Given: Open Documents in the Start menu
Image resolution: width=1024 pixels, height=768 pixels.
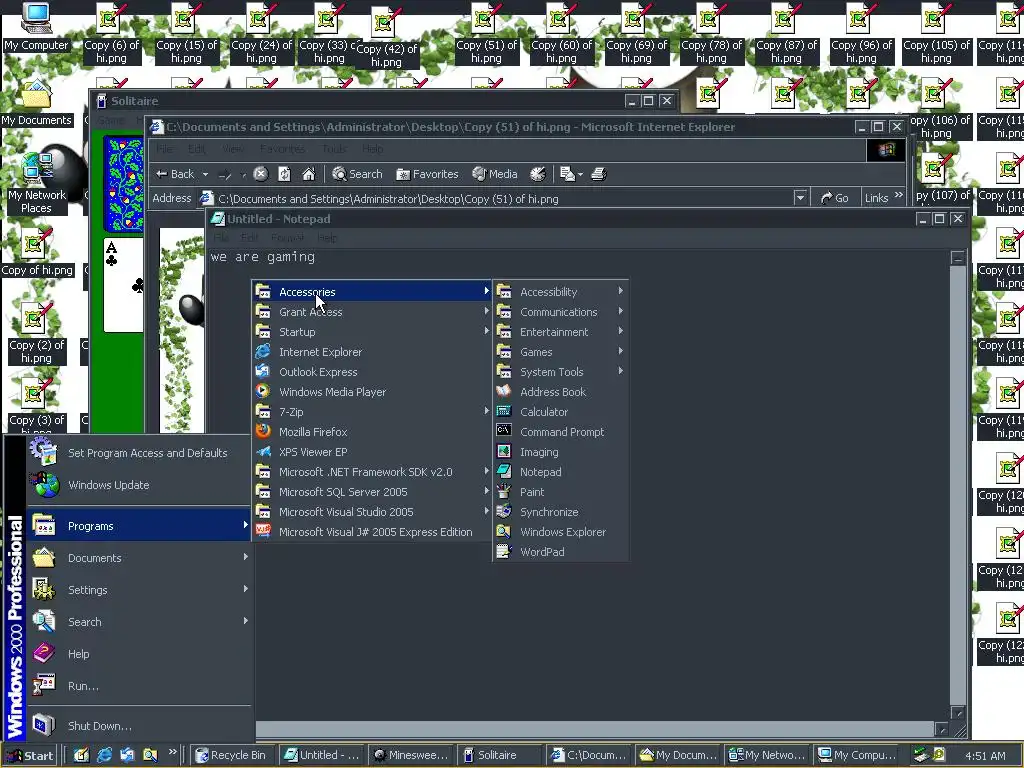Looking at the screenshot, I should click(x=139, y=558).
